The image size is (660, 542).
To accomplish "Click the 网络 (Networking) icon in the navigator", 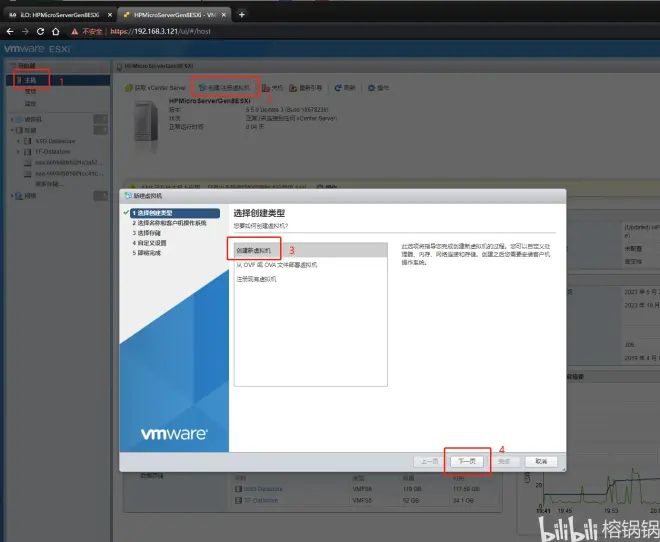I will tap(19, 196).
